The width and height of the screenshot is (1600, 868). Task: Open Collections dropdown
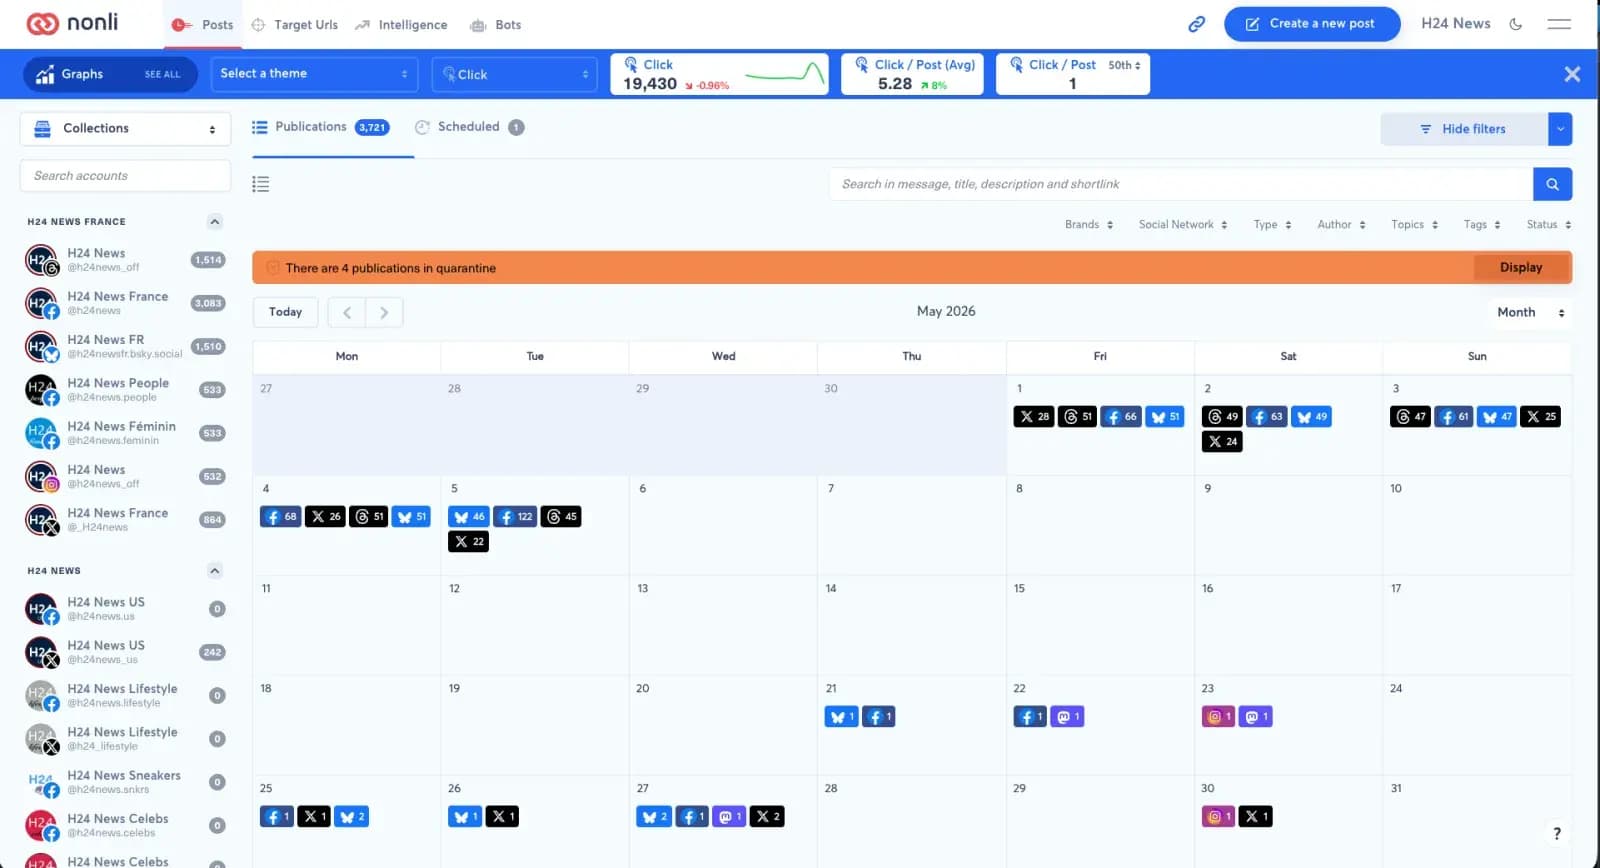point(125,128)
